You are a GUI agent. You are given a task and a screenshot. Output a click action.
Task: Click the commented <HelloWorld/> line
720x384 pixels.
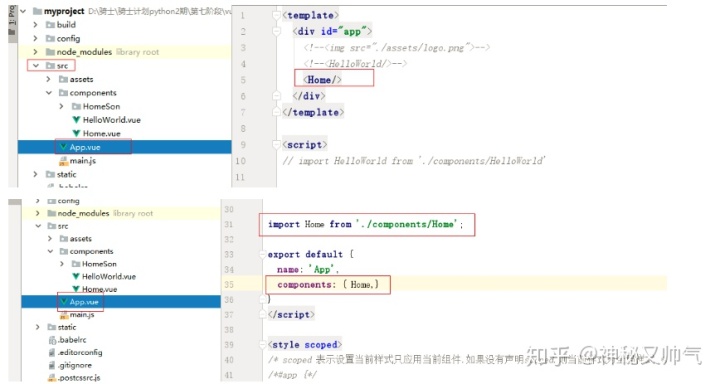click(355, 63)
